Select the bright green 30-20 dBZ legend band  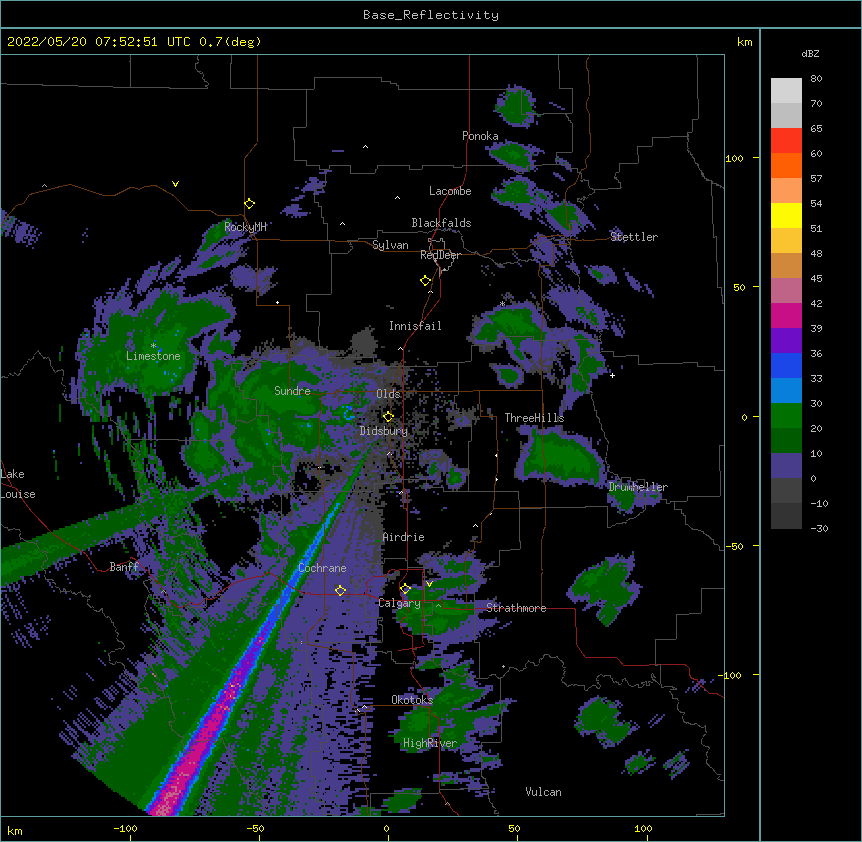point(786,416)
